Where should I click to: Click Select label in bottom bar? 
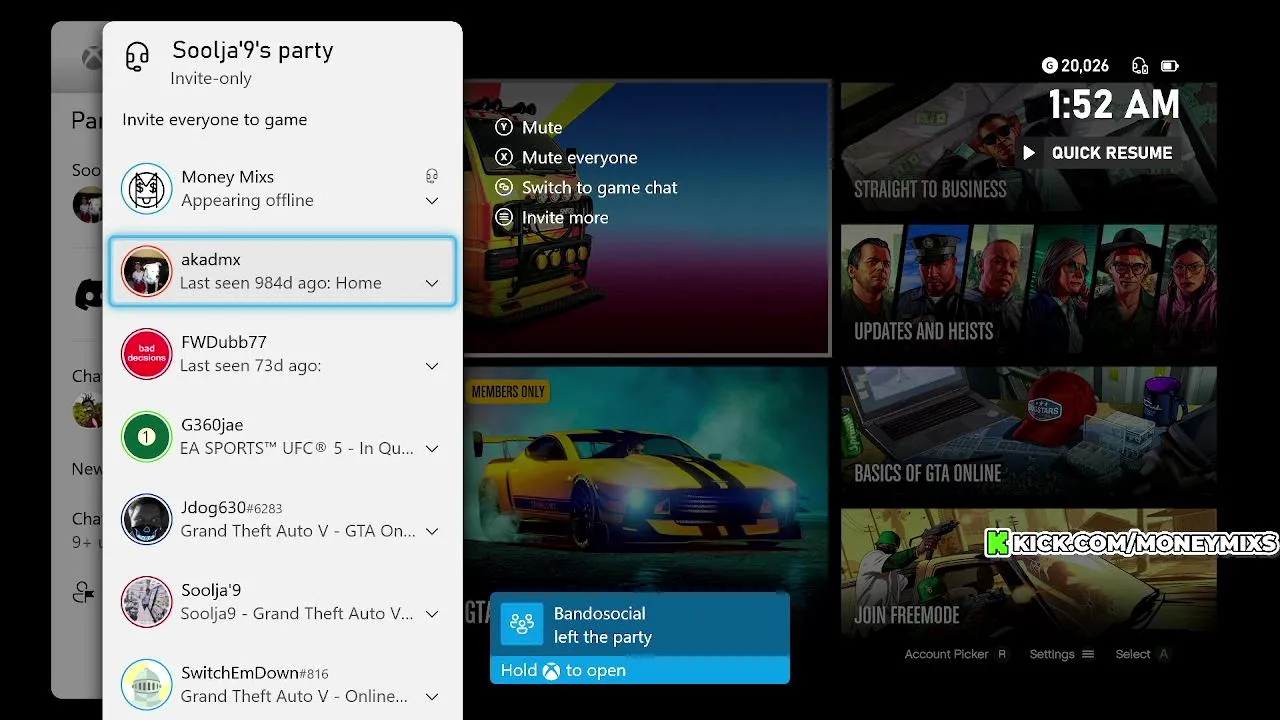tap(1133, 654)
